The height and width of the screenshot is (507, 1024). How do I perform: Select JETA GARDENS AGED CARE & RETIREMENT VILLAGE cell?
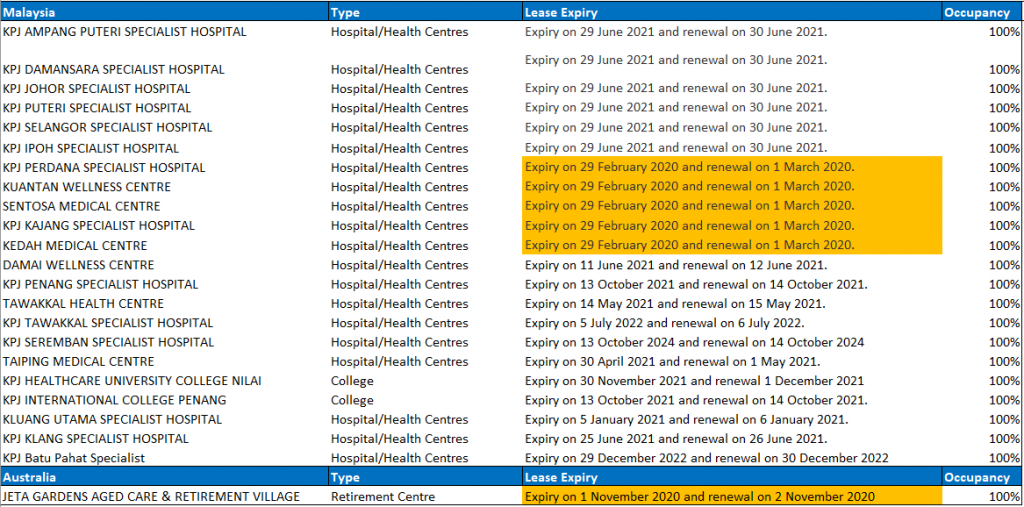pos(164,497)
